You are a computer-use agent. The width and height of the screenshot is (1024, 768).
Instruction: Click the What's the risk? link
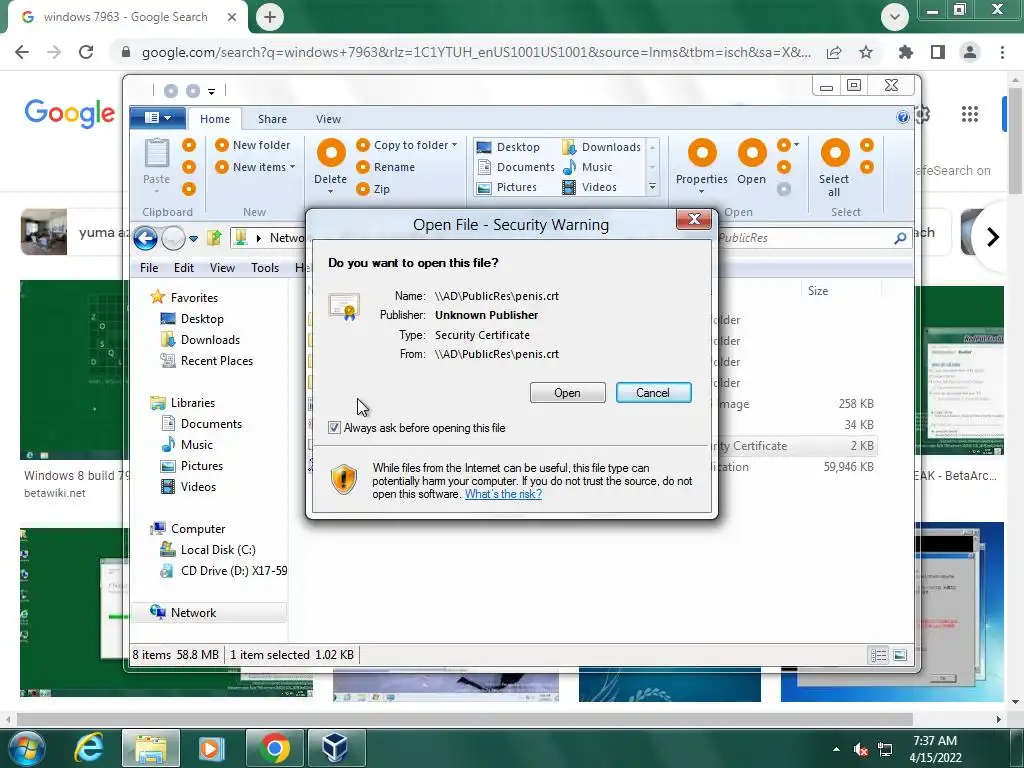point(504,494)
